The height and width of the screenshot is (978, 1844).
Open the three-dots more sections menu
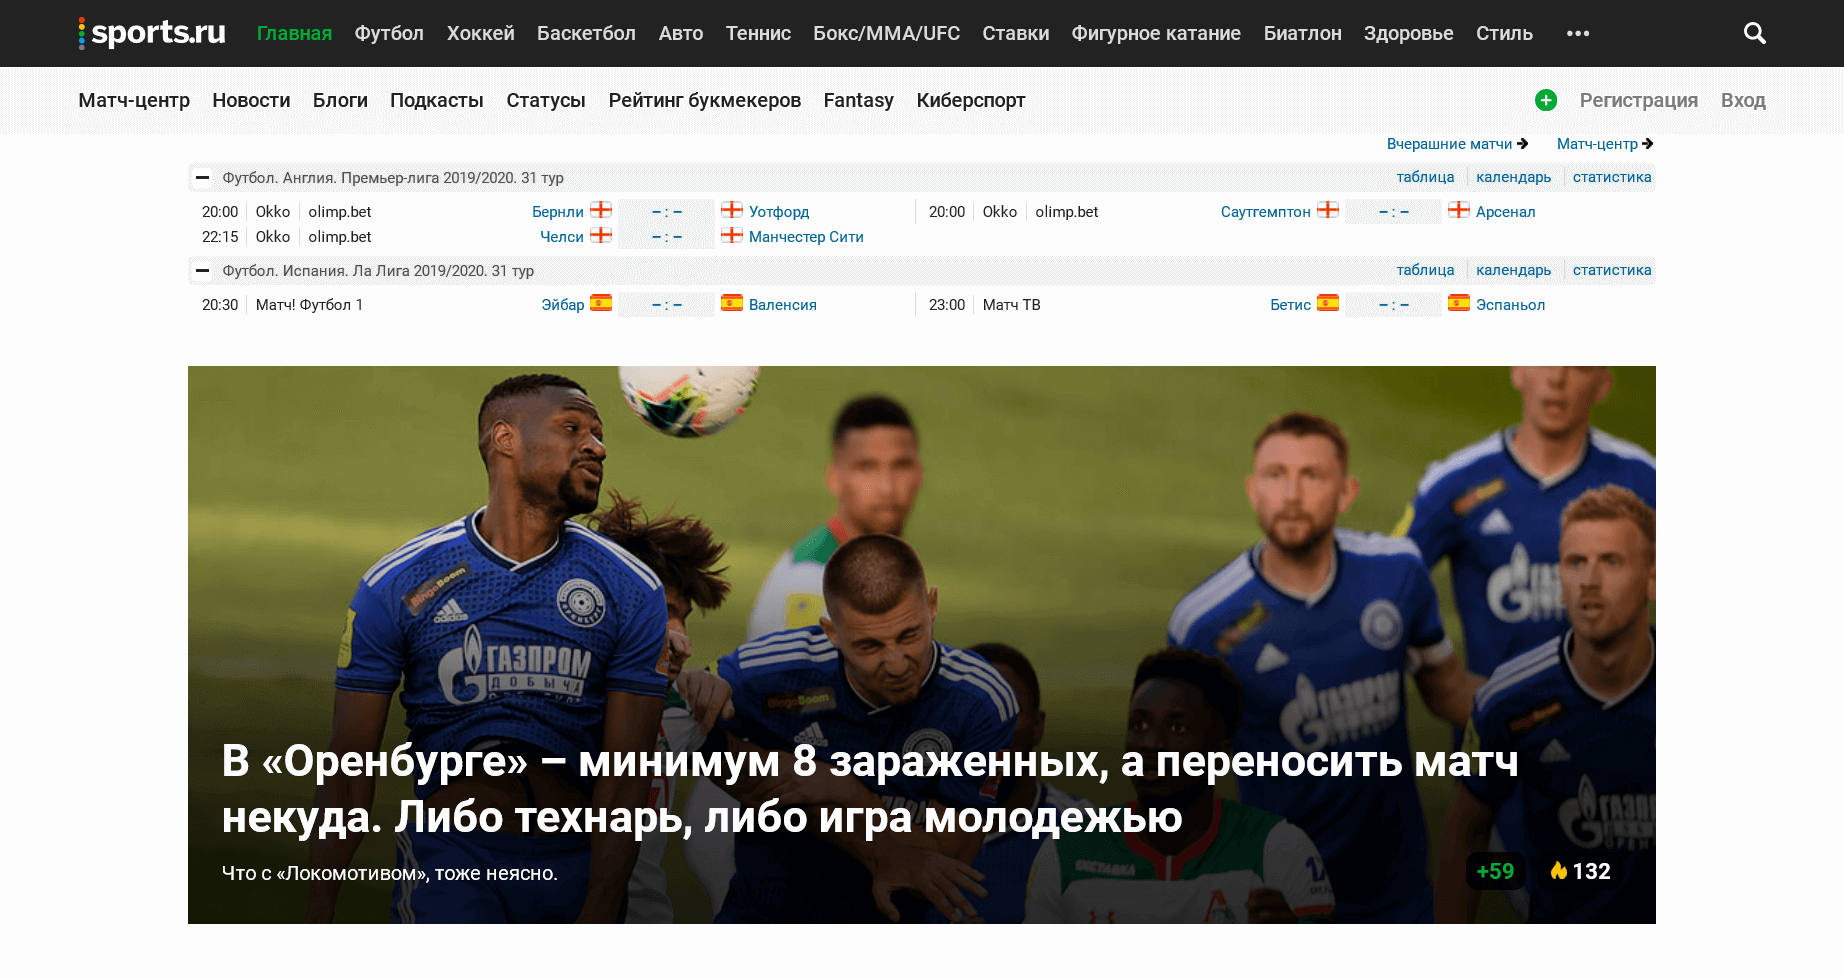(x=1578, y=33)
